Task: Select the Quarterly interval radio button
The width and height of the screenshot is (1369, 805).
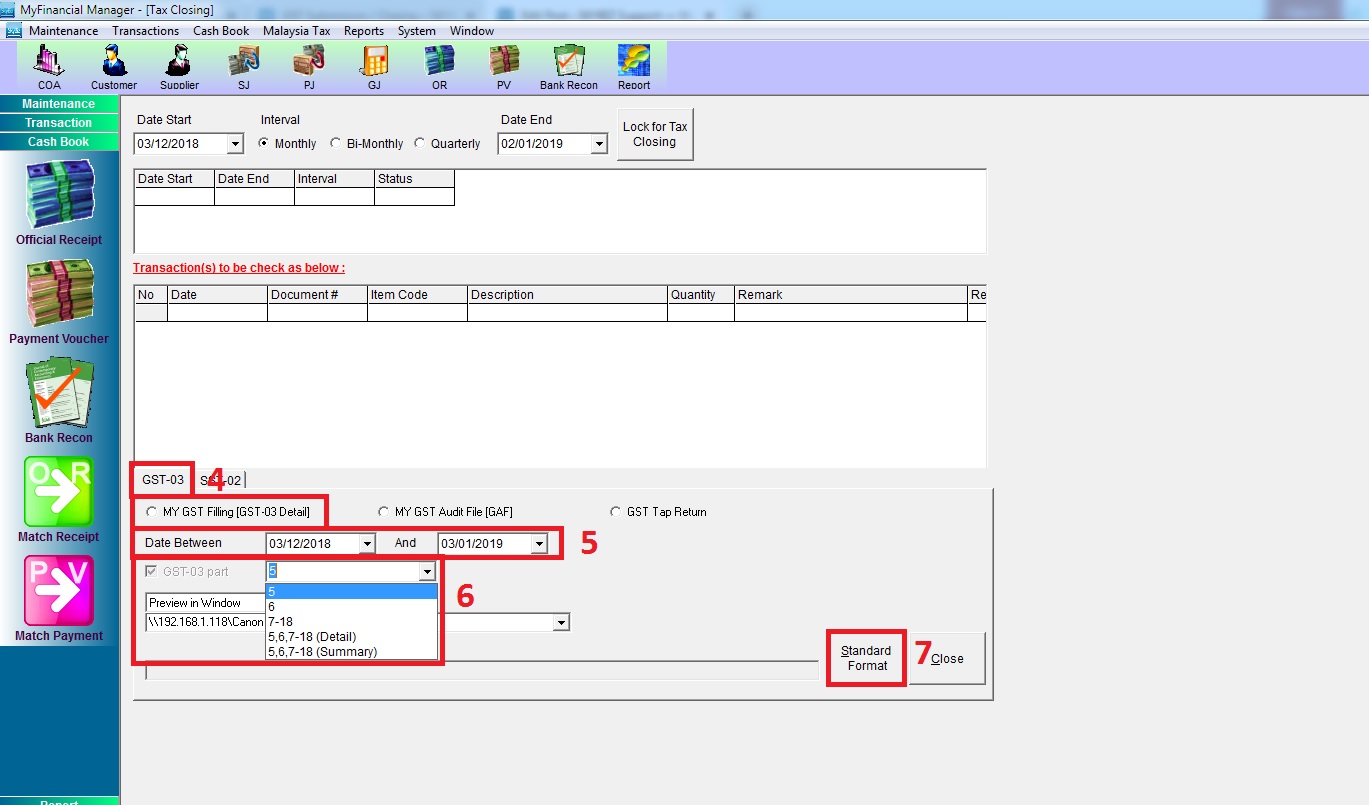Action: tap(420, 144)
